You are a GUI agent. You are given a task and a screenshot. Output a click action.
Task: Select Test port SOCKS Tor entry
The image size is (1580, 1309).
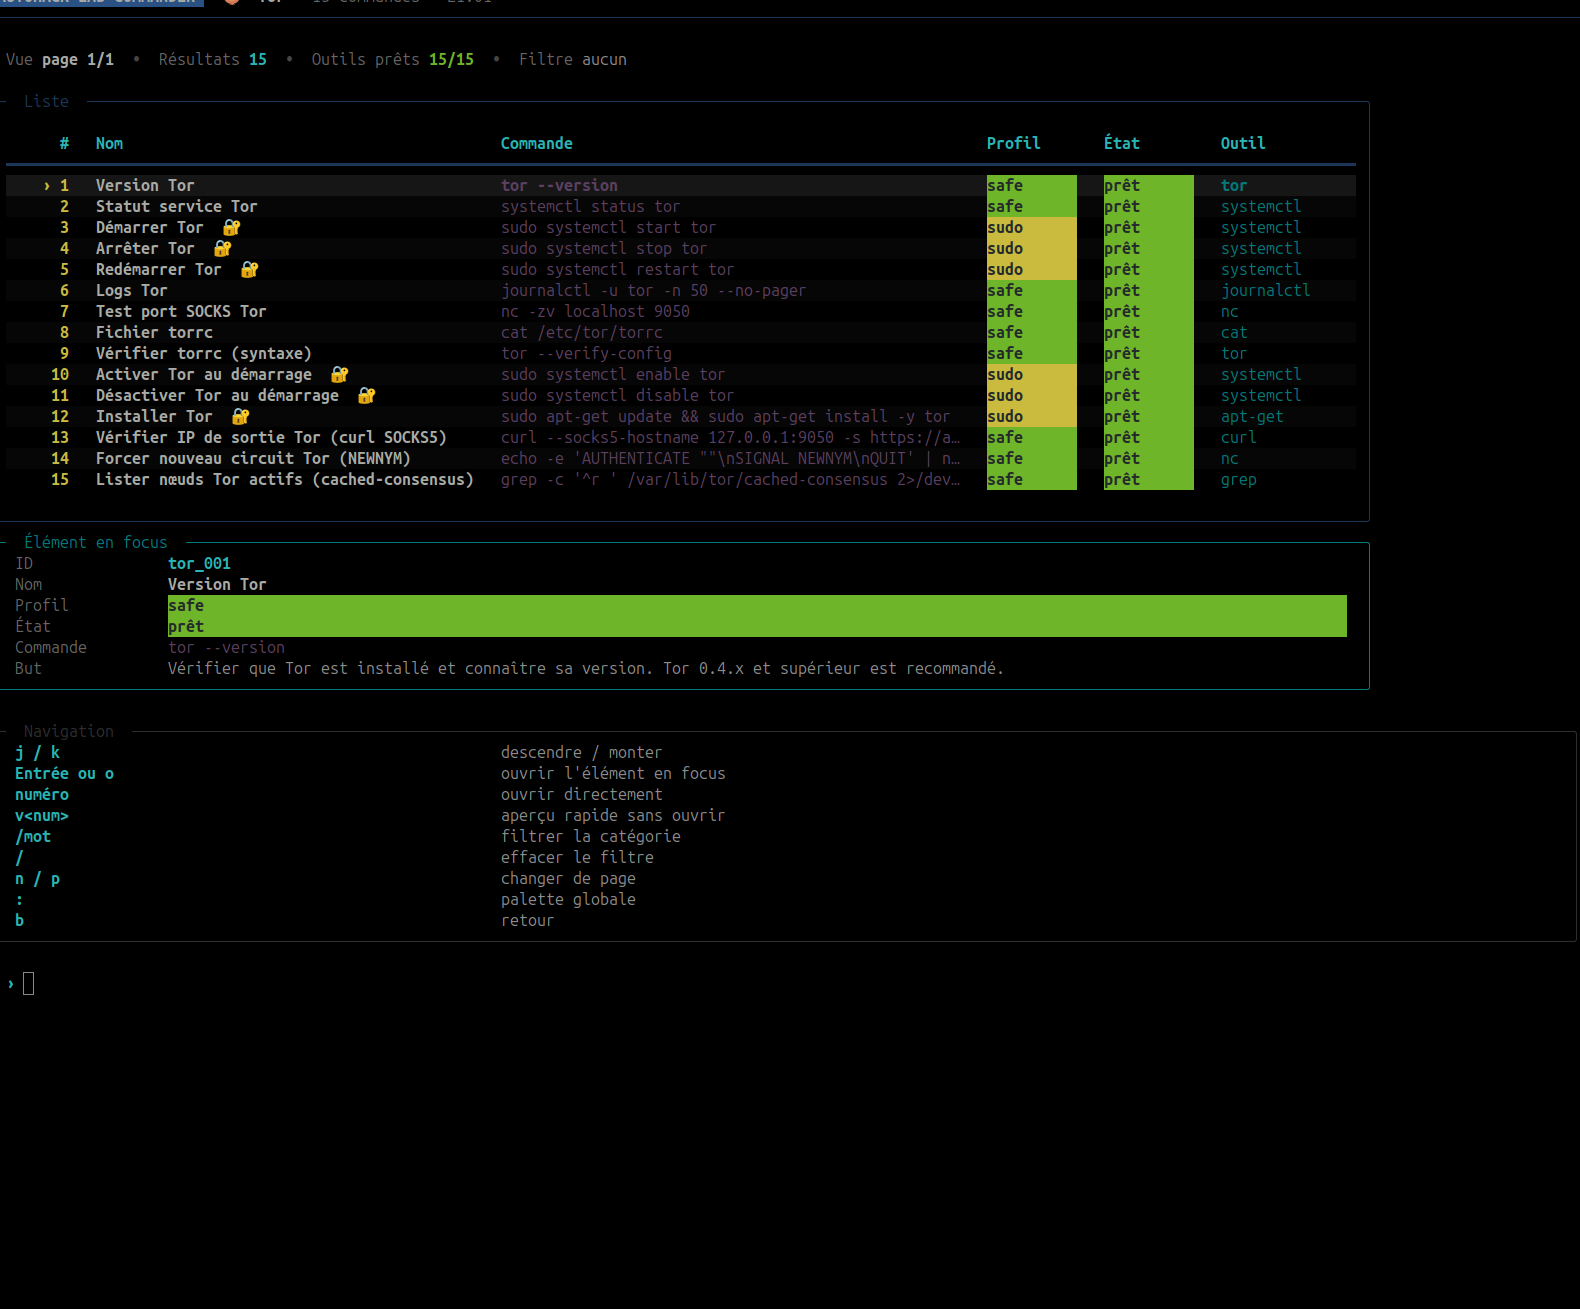(x=681, y=311)
